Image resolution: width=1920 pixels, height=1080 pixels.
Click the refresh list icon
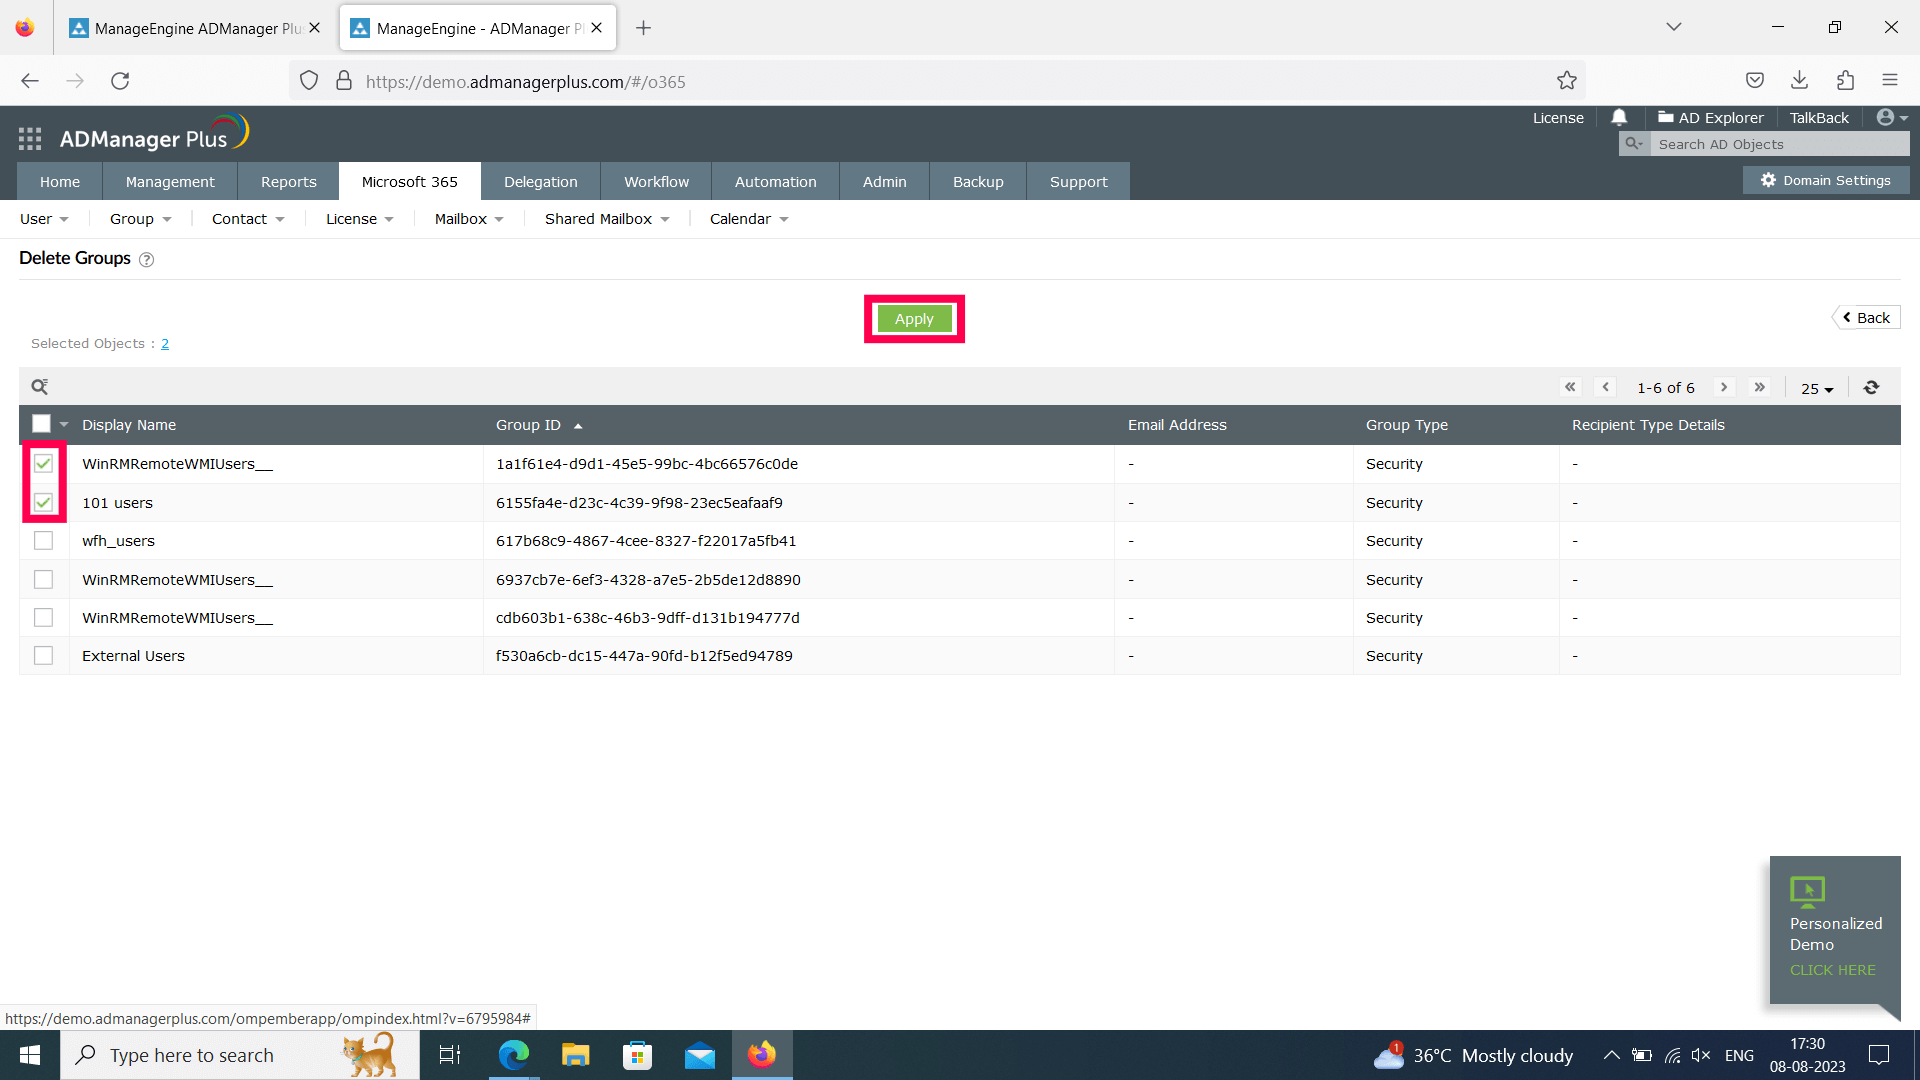(x=1871, y=387)
